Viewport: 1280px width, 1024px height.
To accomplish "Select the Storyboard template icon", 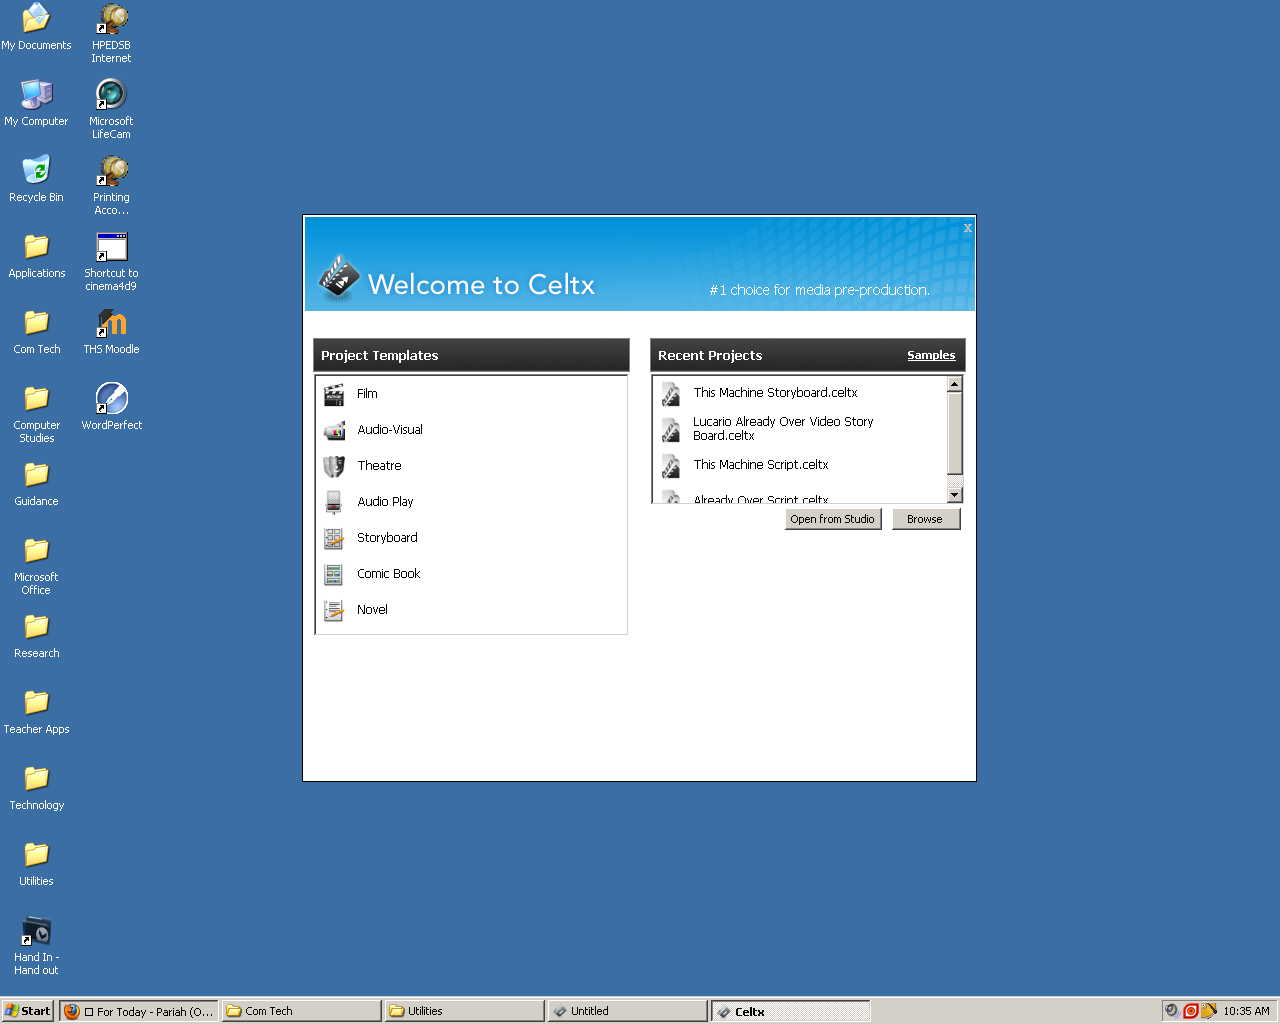I will pyautogui.click(x=334, y=538).
